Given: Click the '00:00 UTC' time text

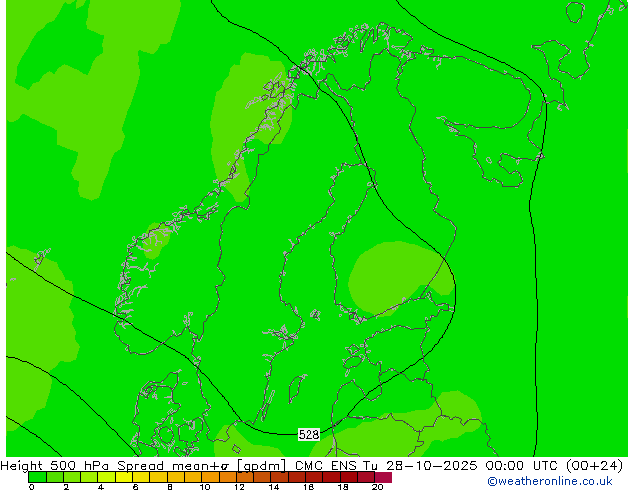Looking at the screenshot, I should (x=522, y=465).
